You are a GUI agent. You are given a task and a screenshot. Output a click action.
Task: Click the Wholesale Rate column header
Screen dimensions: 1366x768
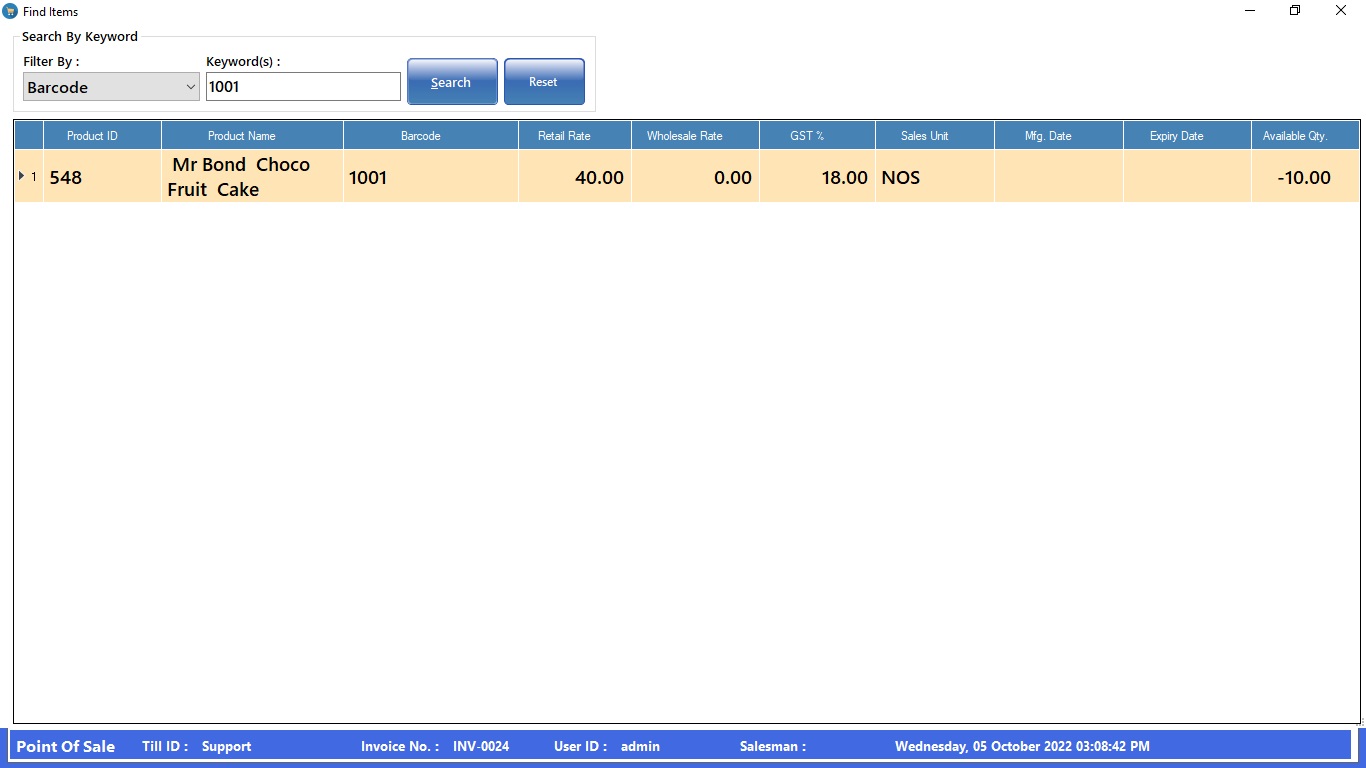[x=684, y=136]
